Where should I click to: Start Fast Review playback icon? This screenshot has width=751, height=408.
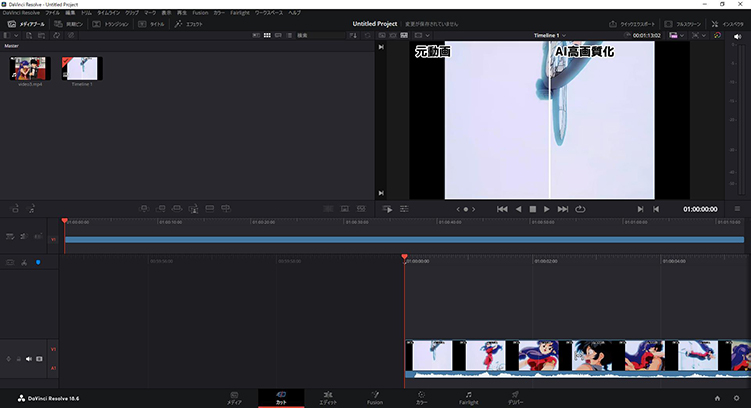tap(387, 209)
